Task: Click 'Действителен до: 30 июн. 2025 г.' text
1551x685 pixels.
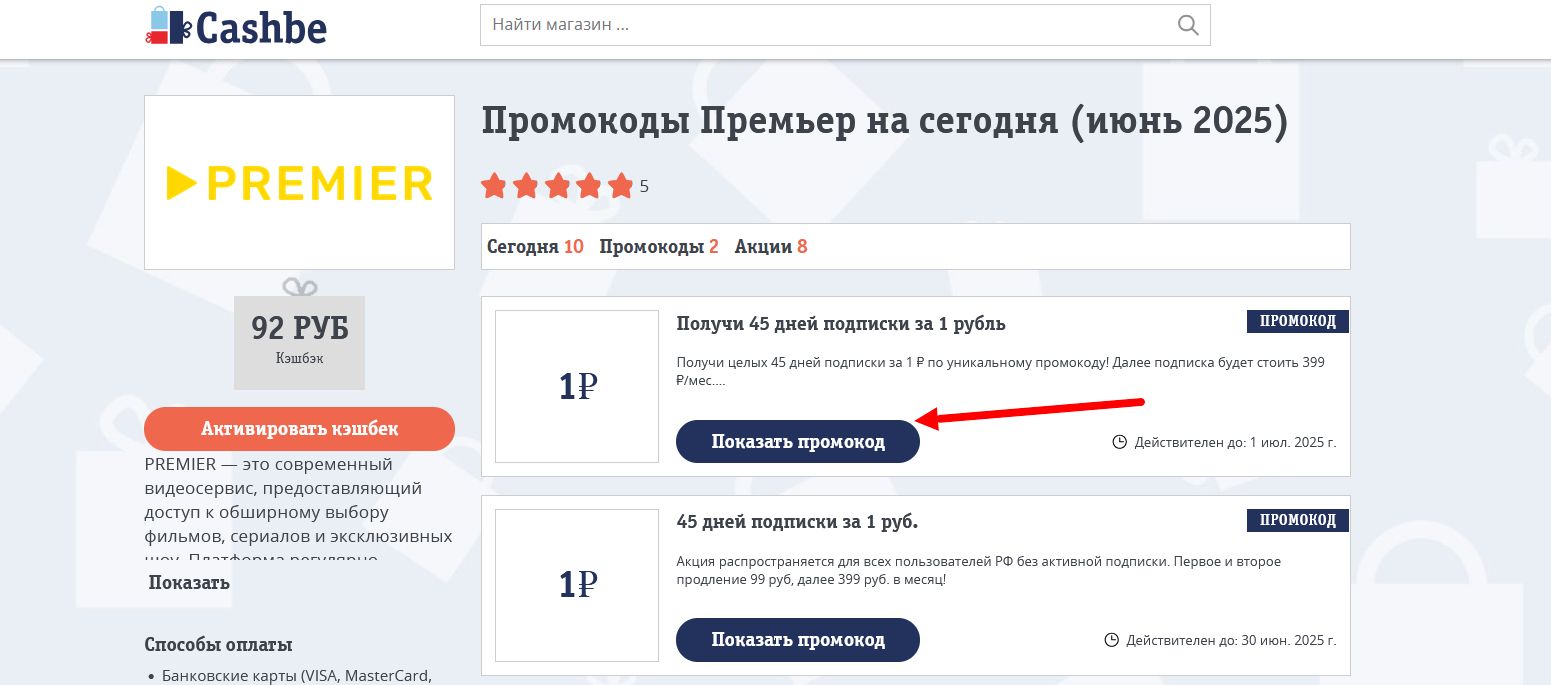Action: pyautogui.click(x=1231, y=640)
